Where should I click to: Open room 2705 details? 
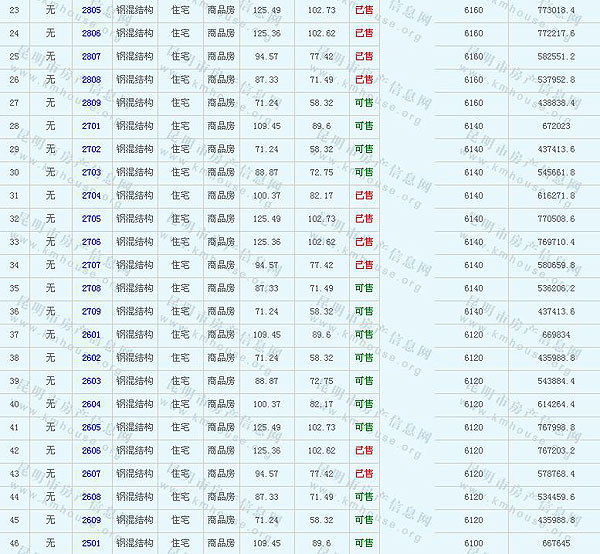(x=91, y=219)
